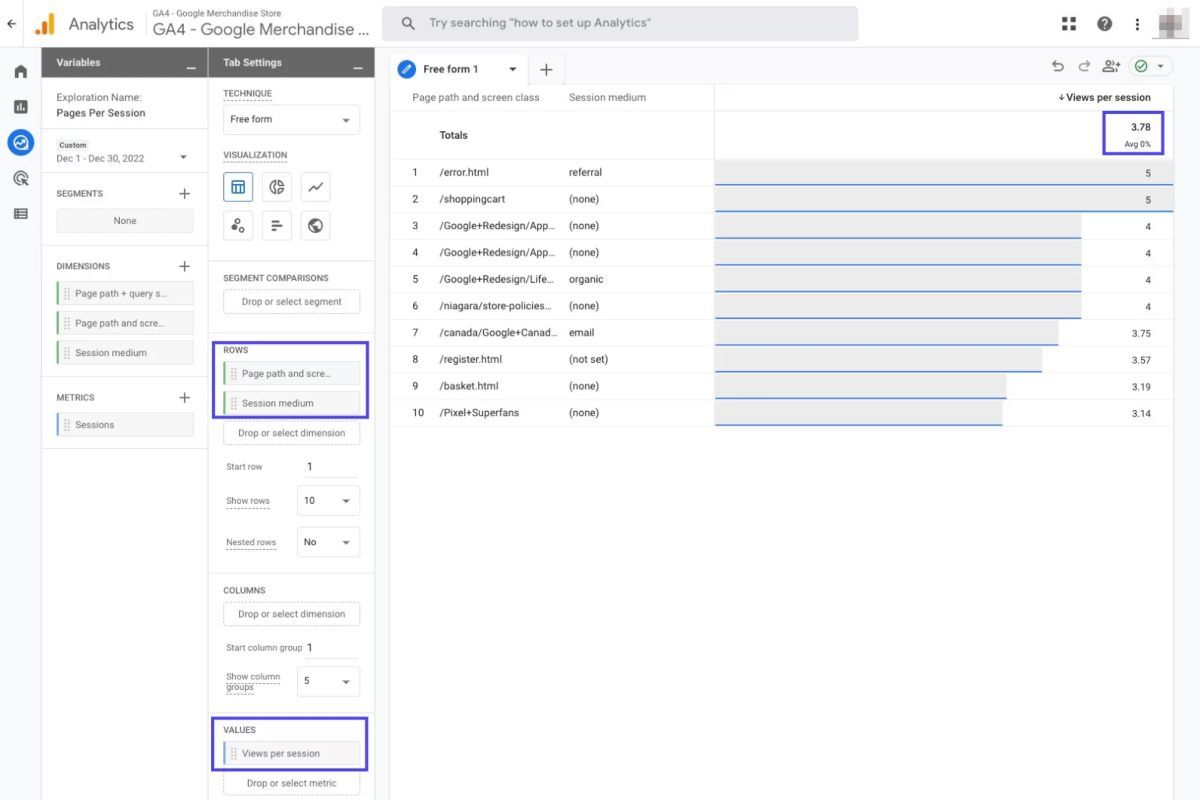
Task: Open the Home section in sidebar
Action: pyautogui.click(x=20, y=72)
